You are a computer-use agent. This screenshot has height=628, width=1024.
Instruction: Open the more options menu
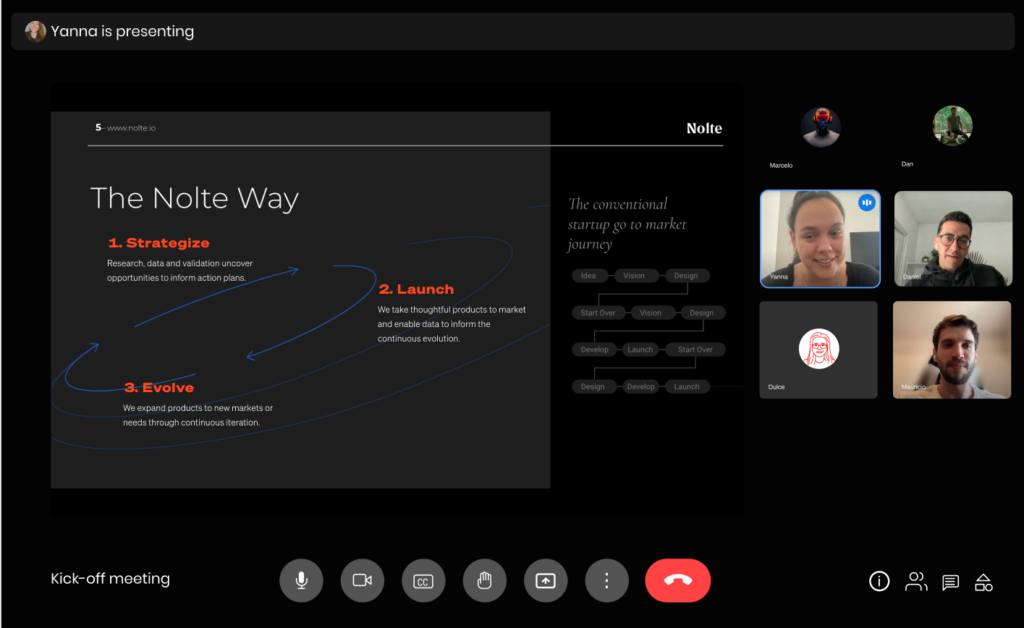(x=606, y=580)
